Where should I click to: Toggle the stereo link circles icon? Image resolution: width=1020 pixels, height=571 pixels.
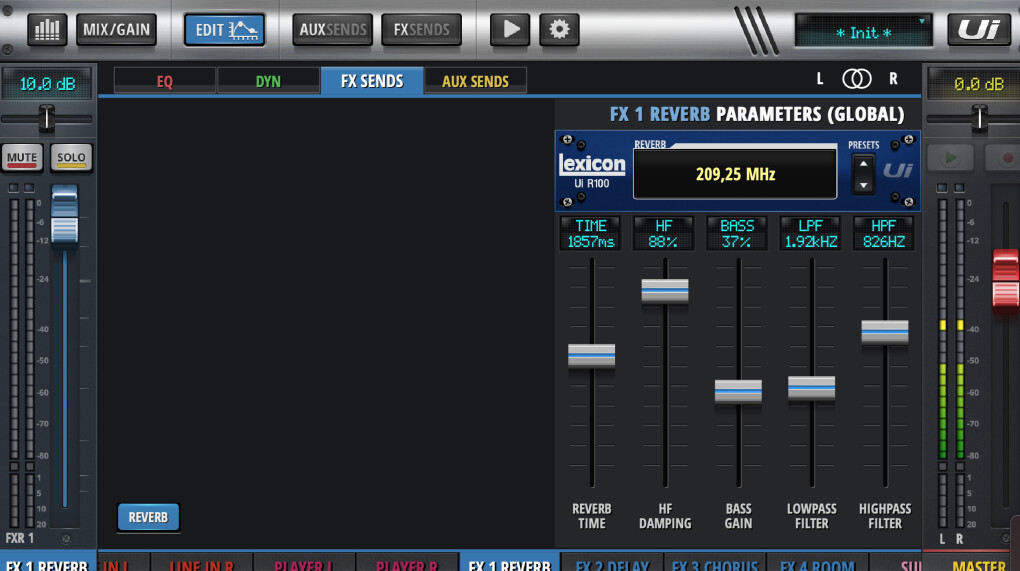[x=857, y=79]
